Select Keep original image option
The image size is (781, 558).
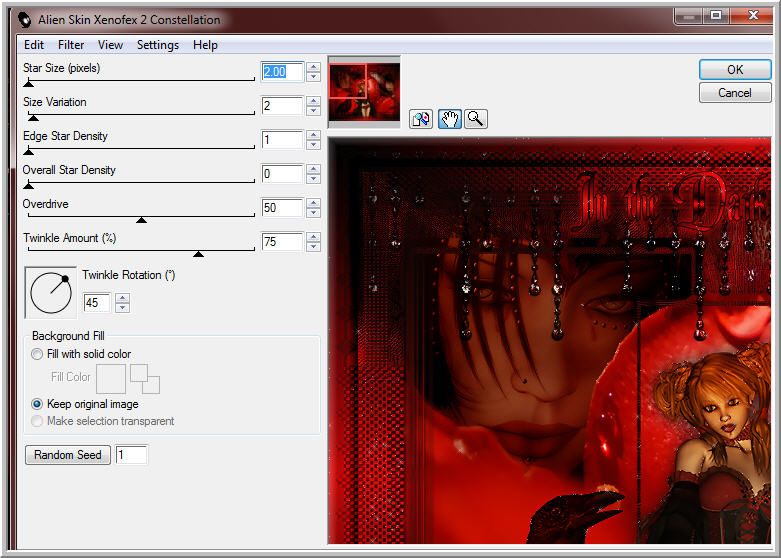click(x=37, y=404)
